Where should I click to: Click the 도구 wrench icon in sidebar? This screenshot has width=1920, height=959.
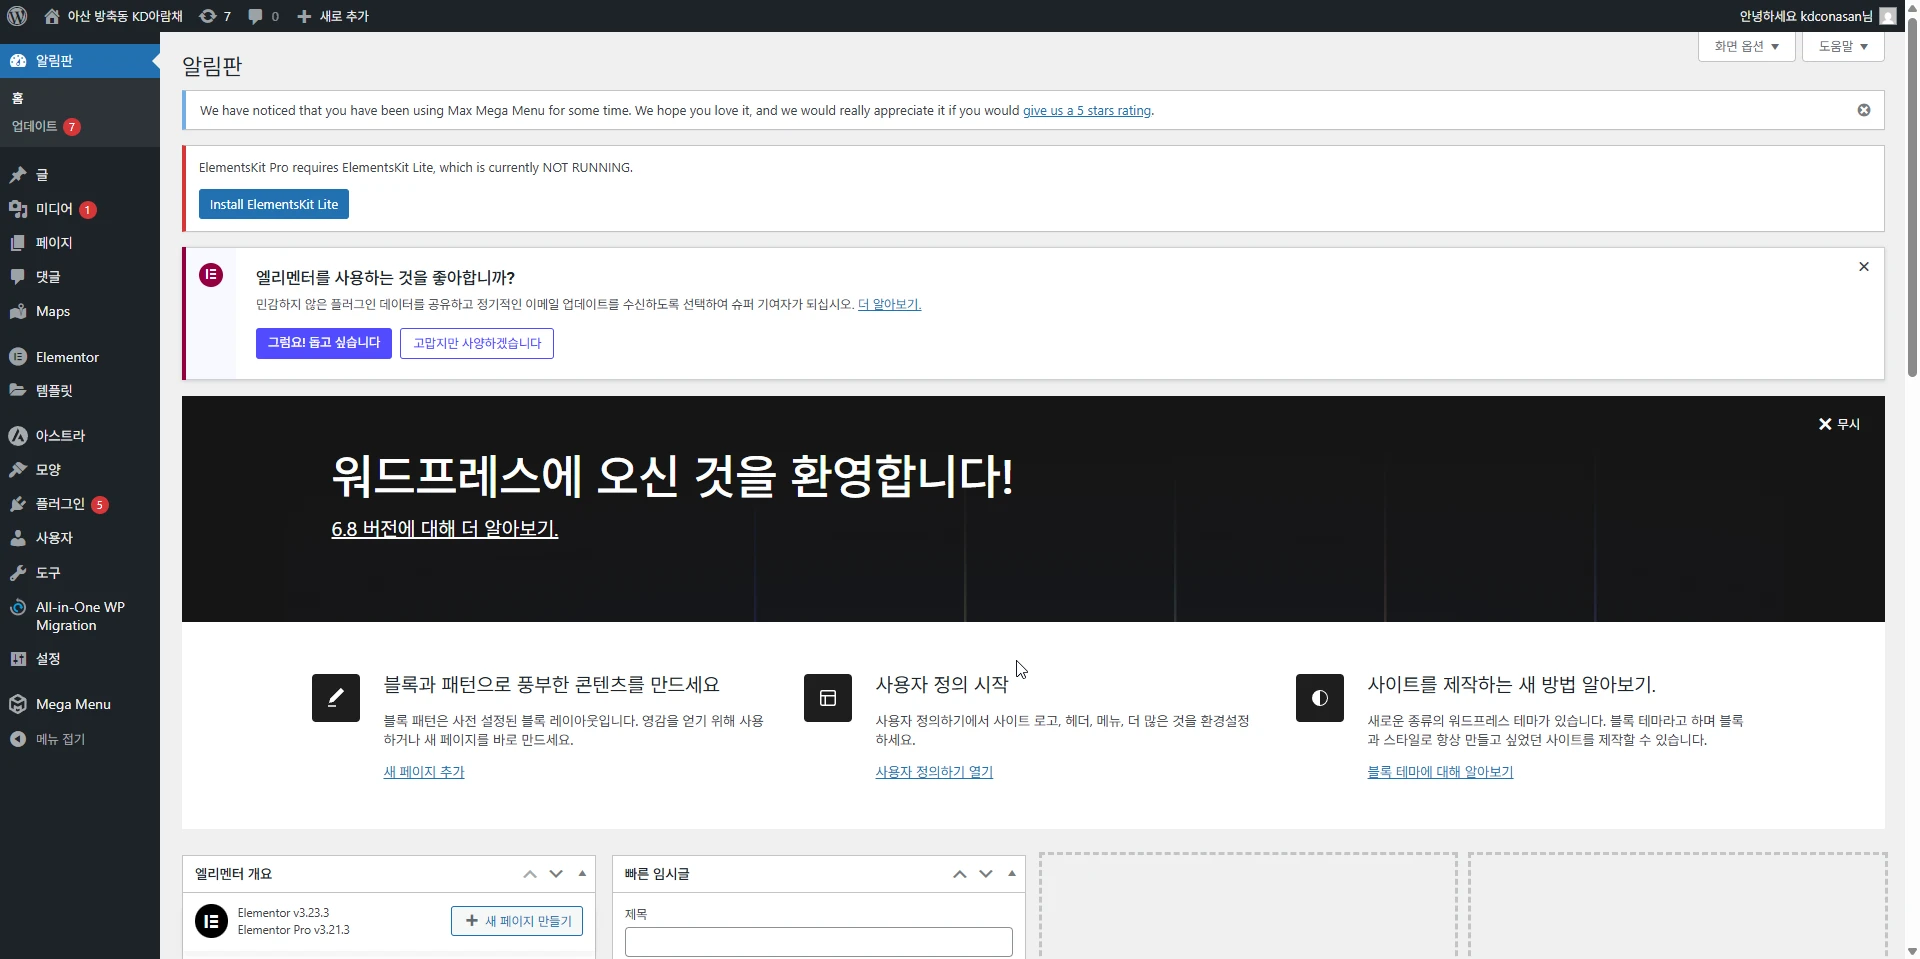tap(18, 573)
